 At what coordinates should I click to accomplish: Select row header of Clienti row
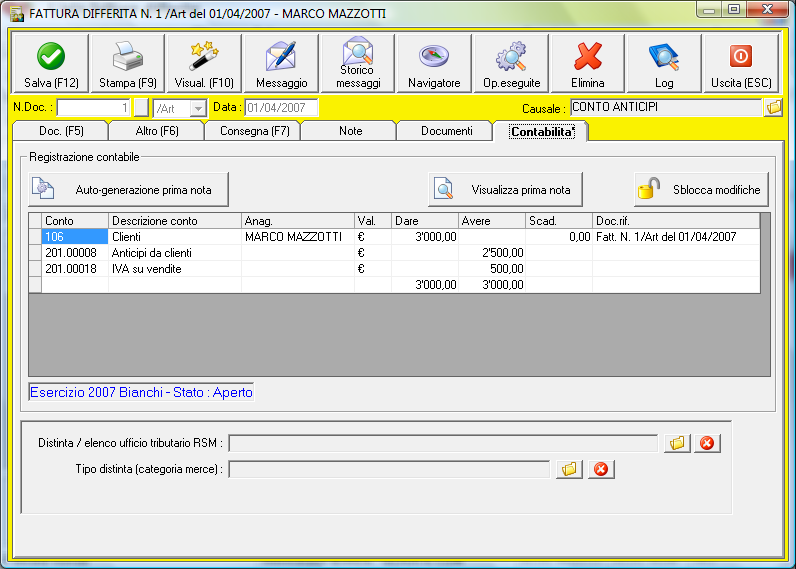click(x=35, y=237)
